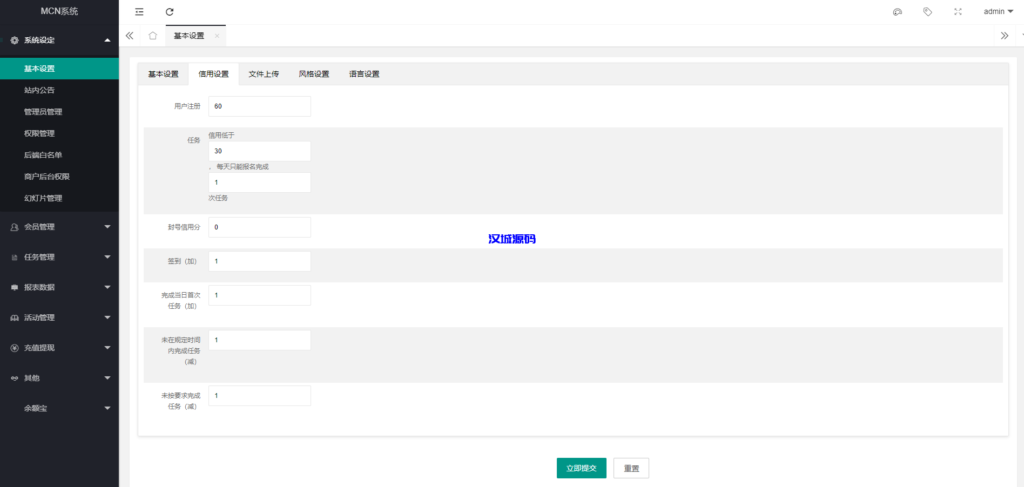1024x487 pixels.
Task: Expand the 任务管理 sidebar menu
Action: coord(59,257)
